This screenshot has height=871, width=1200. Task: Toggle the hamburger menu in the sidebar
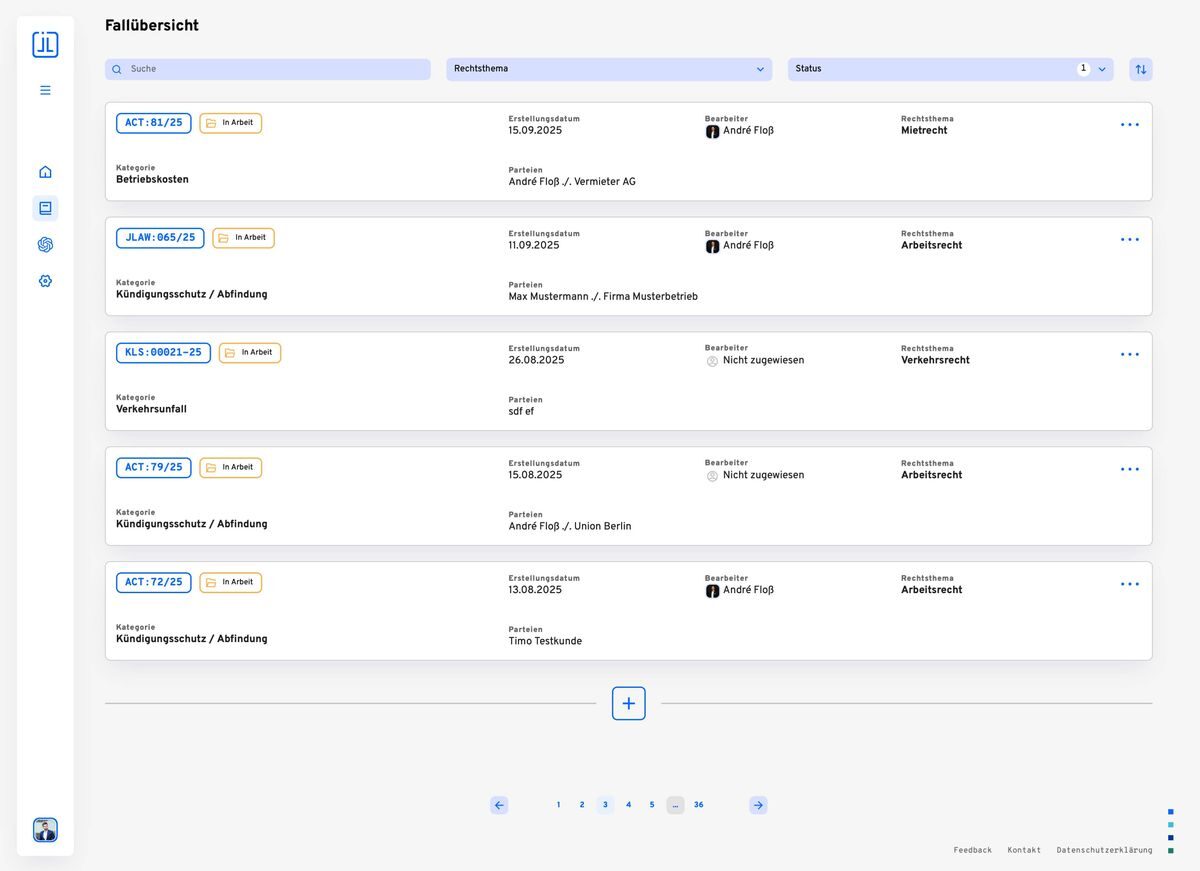(45, 90)
